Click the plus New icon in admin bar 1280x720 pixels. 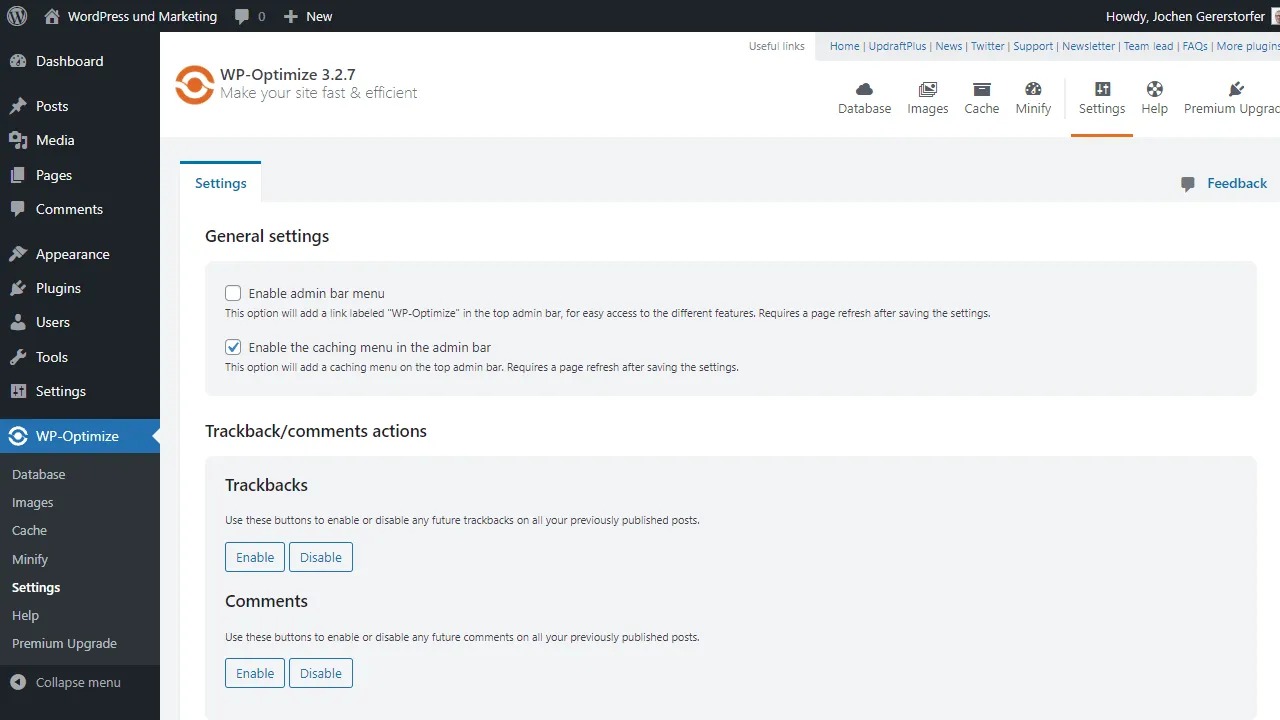pyautogui.click(x=291, y=16)
